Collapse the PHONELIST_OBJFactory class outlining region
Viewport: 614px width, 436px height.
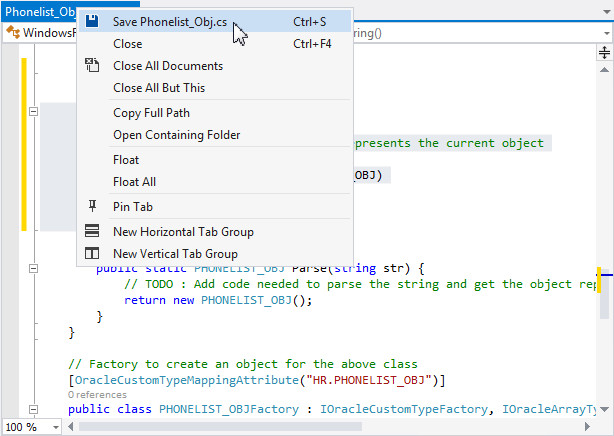click(x=34, y=409)
